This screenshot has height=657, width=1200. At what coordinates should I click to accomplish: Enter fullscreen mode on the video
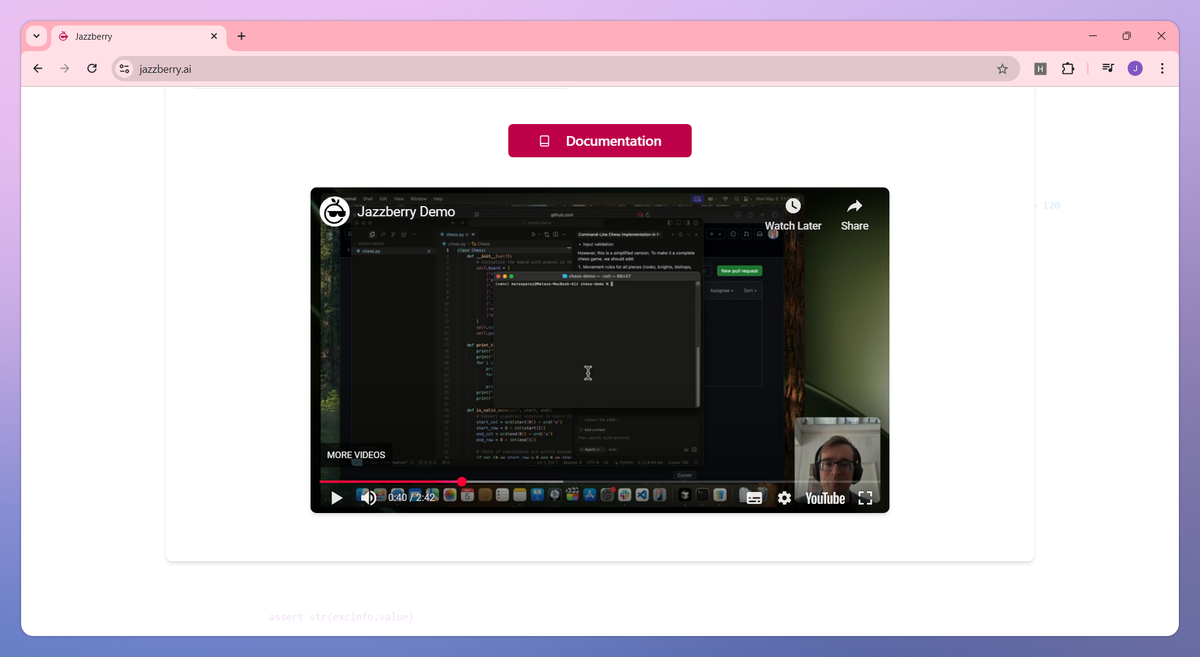[866, 497]
